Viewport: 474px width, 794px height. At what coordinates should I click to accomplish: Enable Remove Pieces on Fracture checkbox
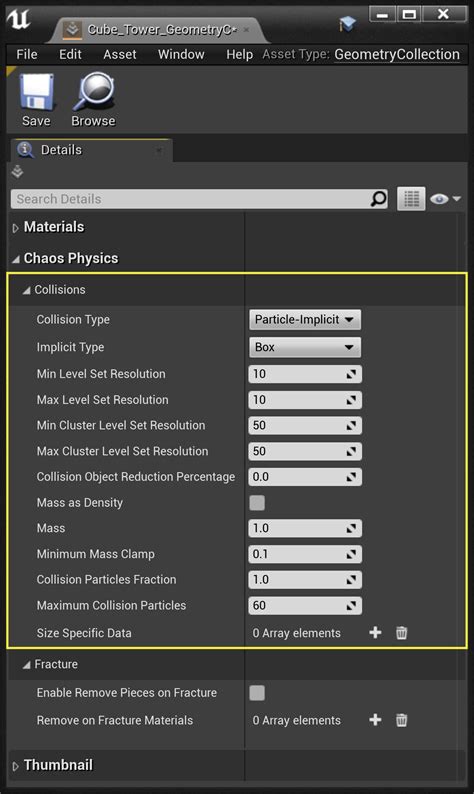pos(257,693)
